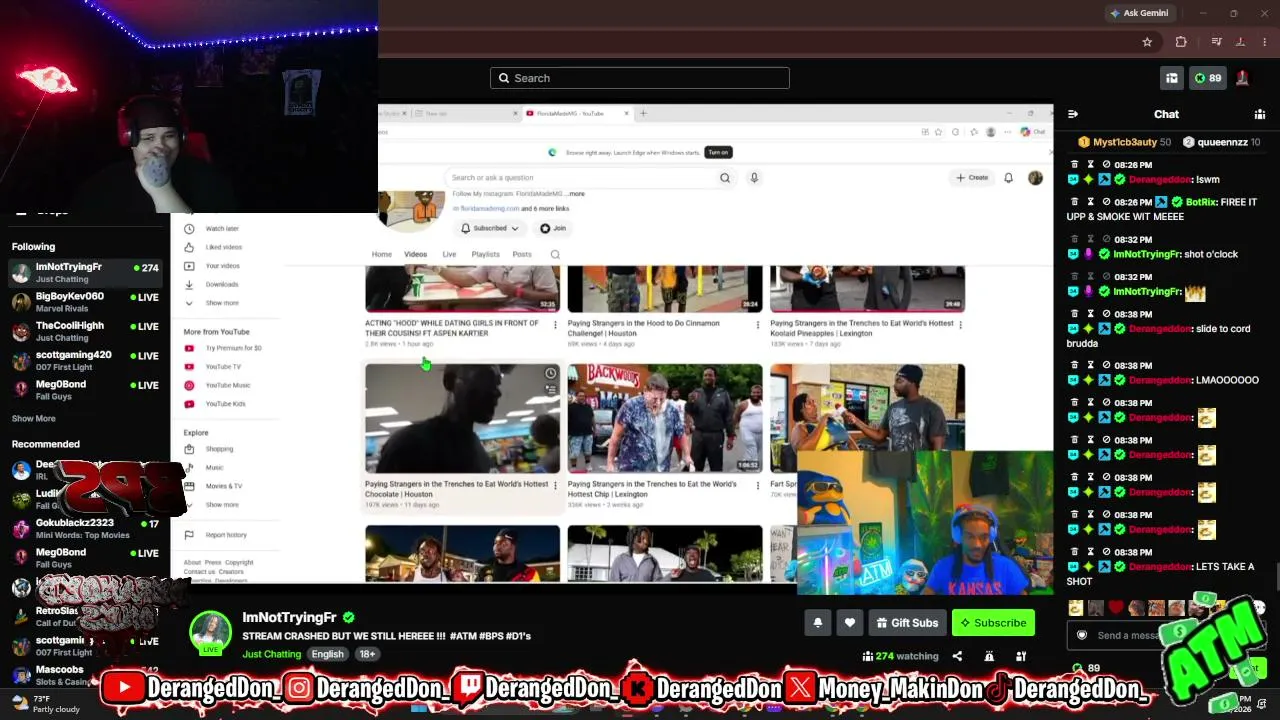Open Gokublackz2323 in Recommended list

click(85, 528)
